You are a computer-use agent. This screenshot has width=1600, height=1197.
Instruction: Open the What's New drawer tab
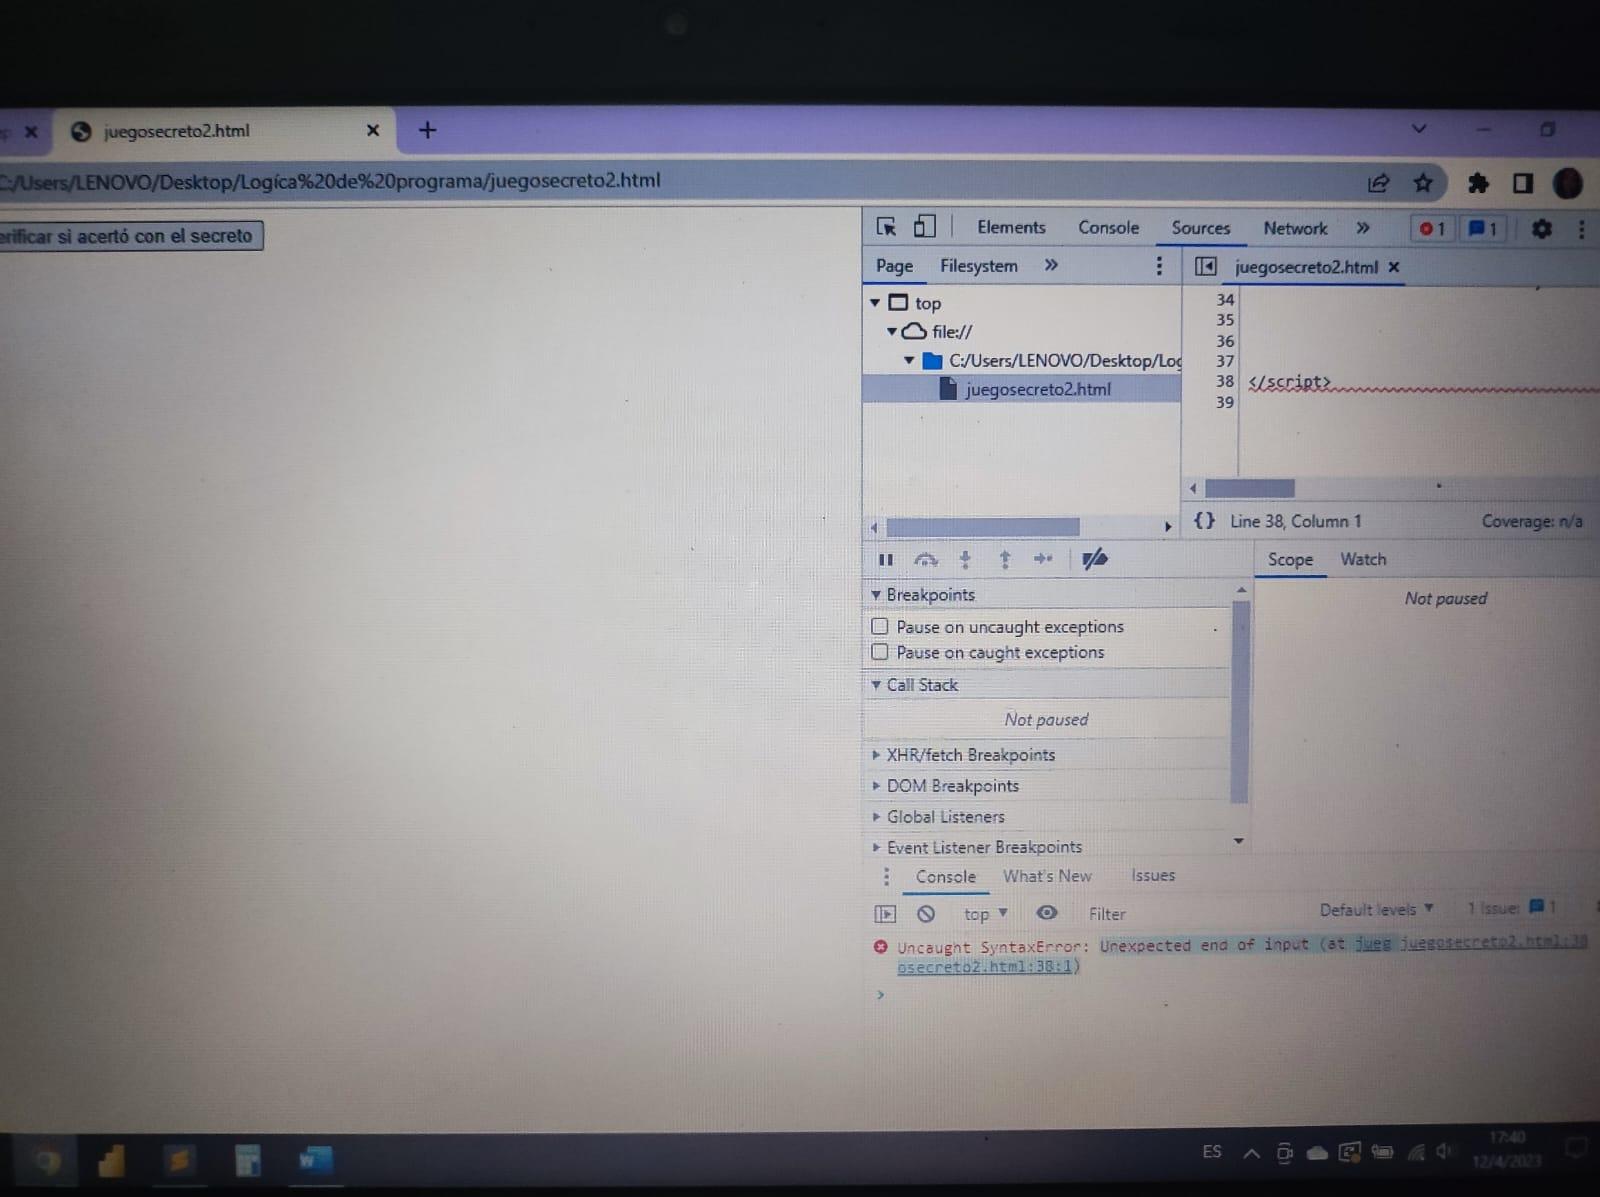click(1047, 876)
